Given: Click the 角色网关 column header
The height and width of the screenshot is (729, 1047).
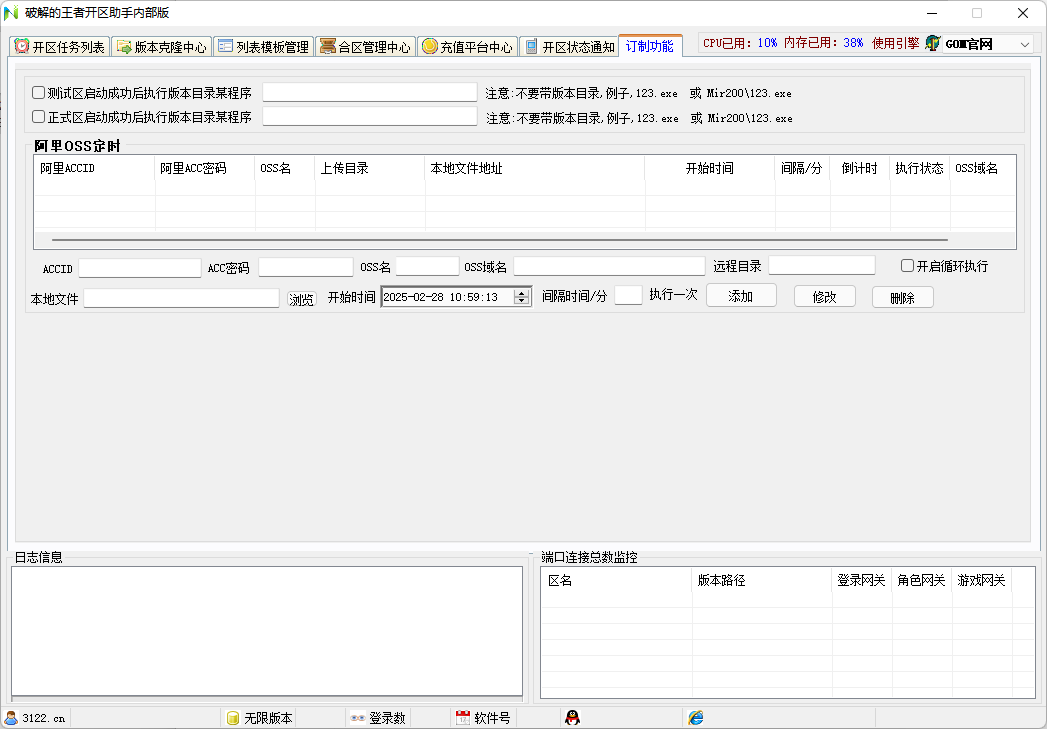Looking at the screenshot, I should point(922,580).
